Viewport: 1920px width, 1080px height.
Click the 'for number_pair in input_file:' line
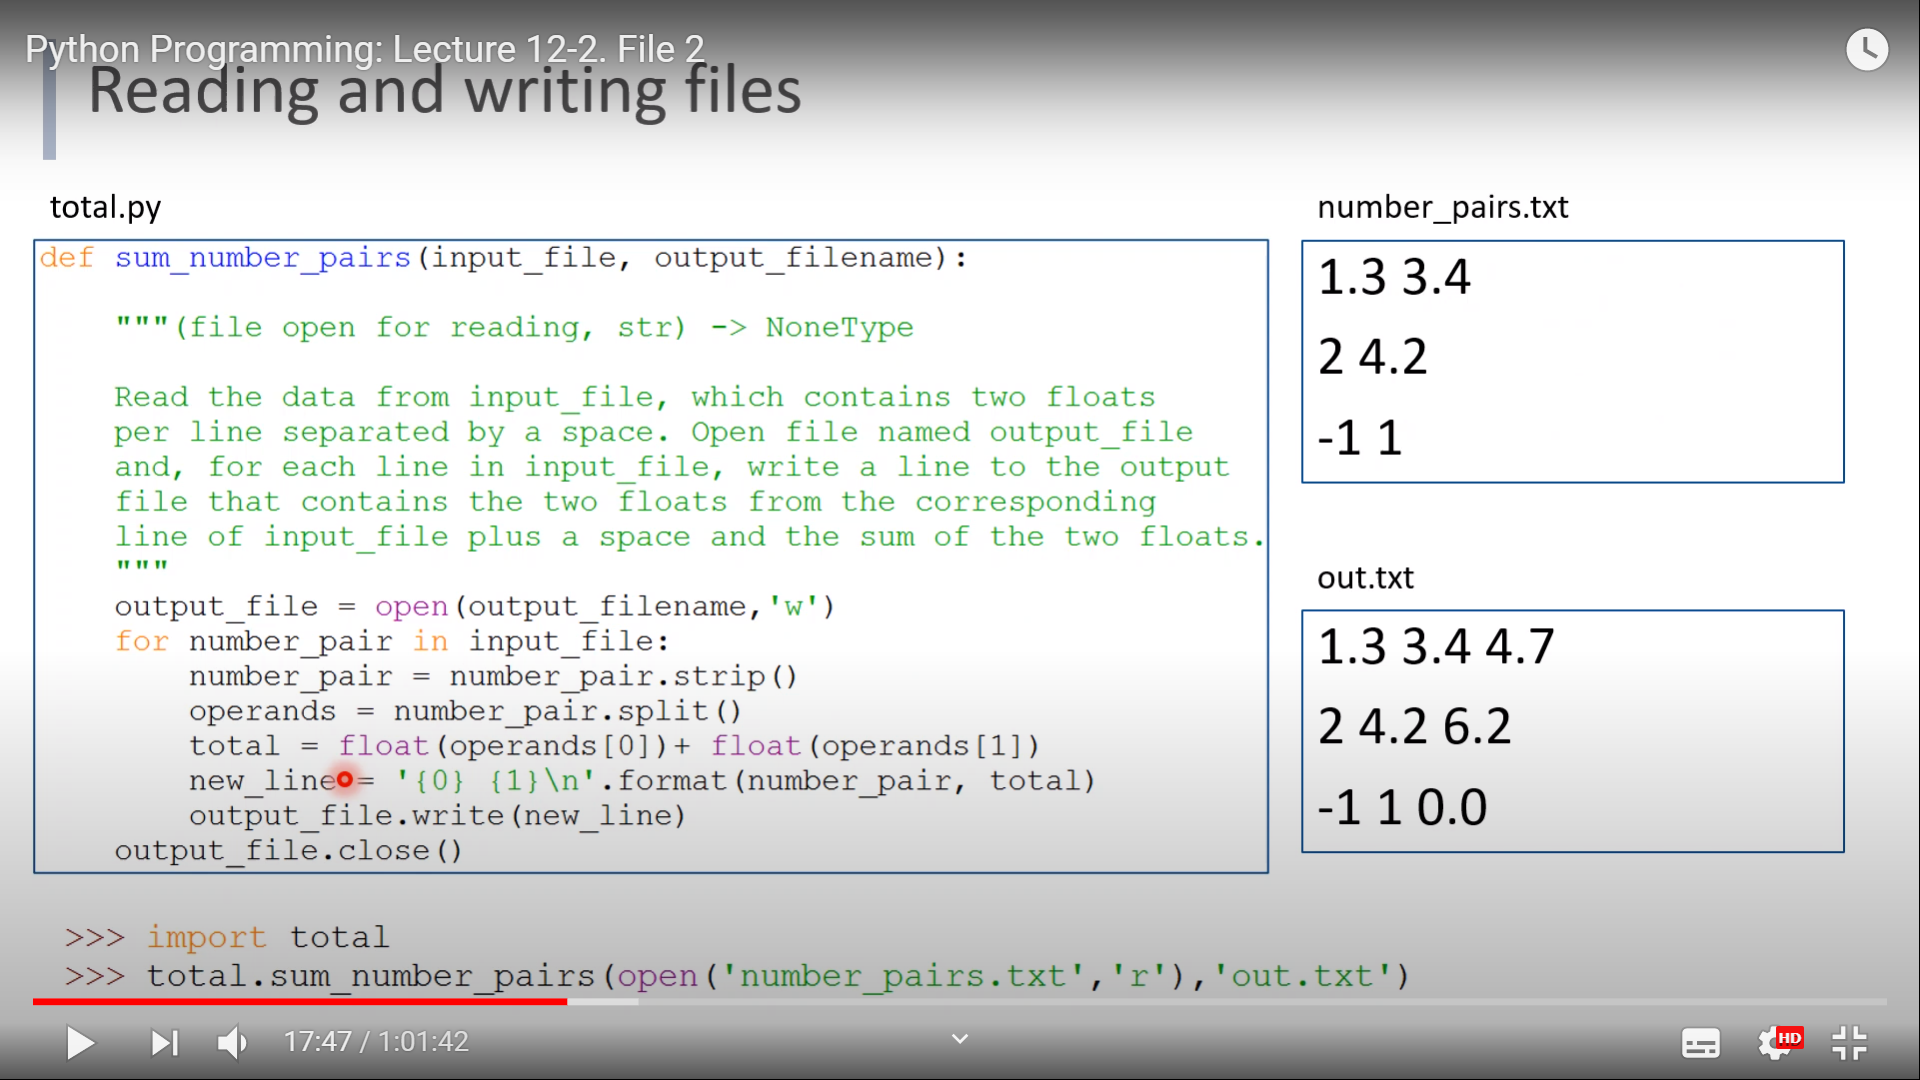coord(392,642)
